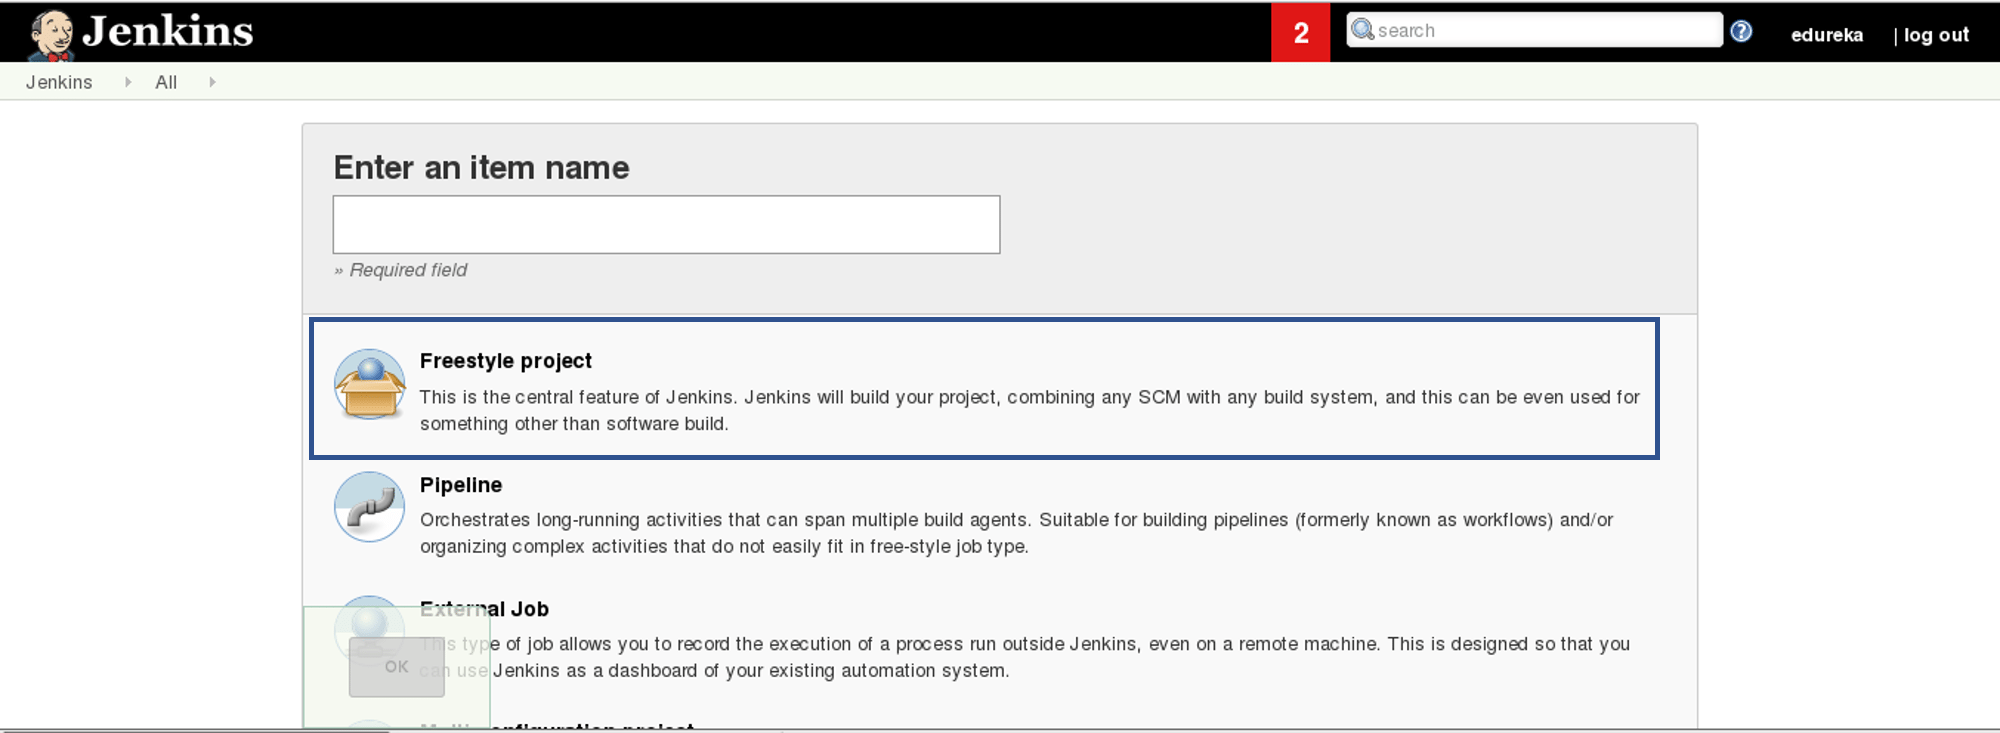Open the Jenkins title home link
2000x733 pixels.
[167, 31]
